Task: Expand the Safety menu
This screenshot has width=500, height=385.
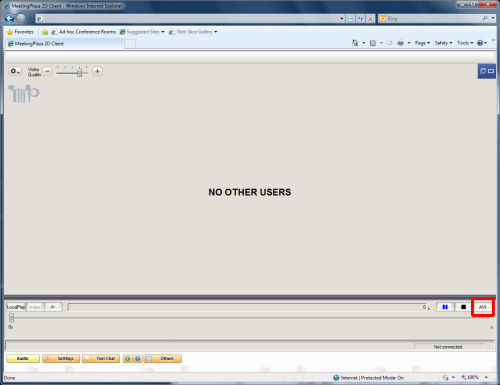Action: pos(443,43)
